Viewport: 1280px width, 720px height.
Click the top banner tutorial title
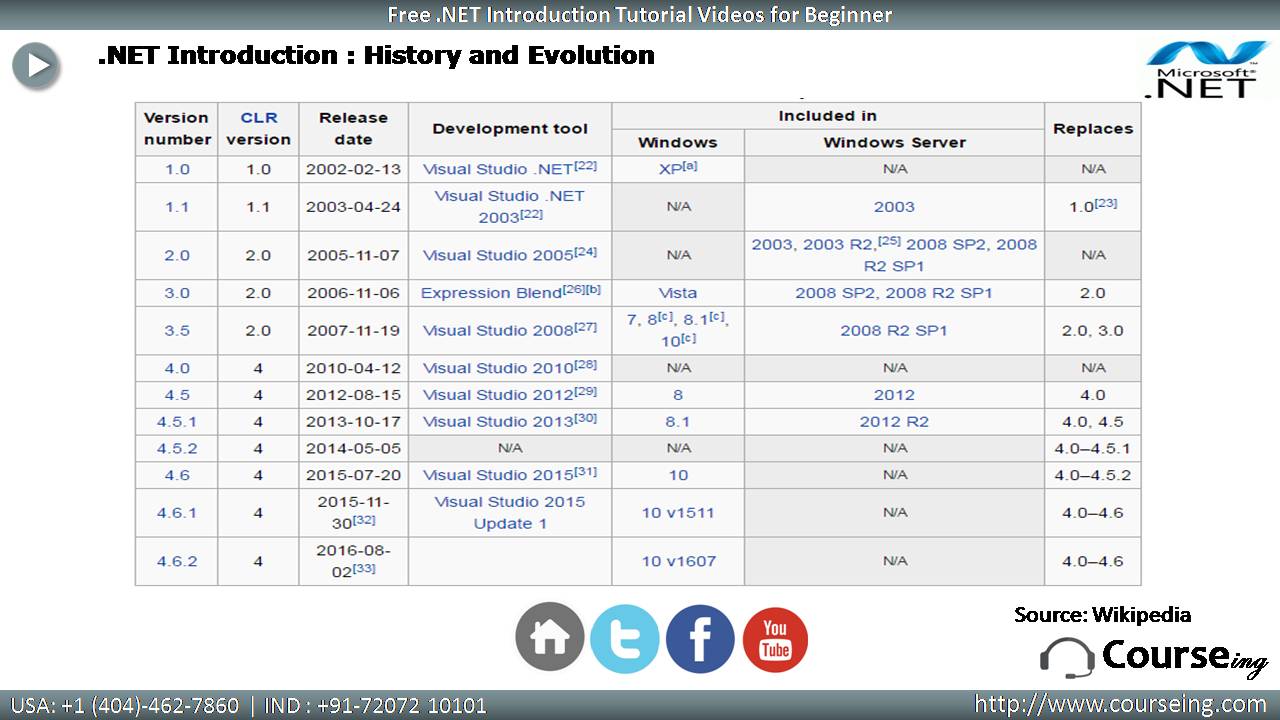(x=640, y=15)
